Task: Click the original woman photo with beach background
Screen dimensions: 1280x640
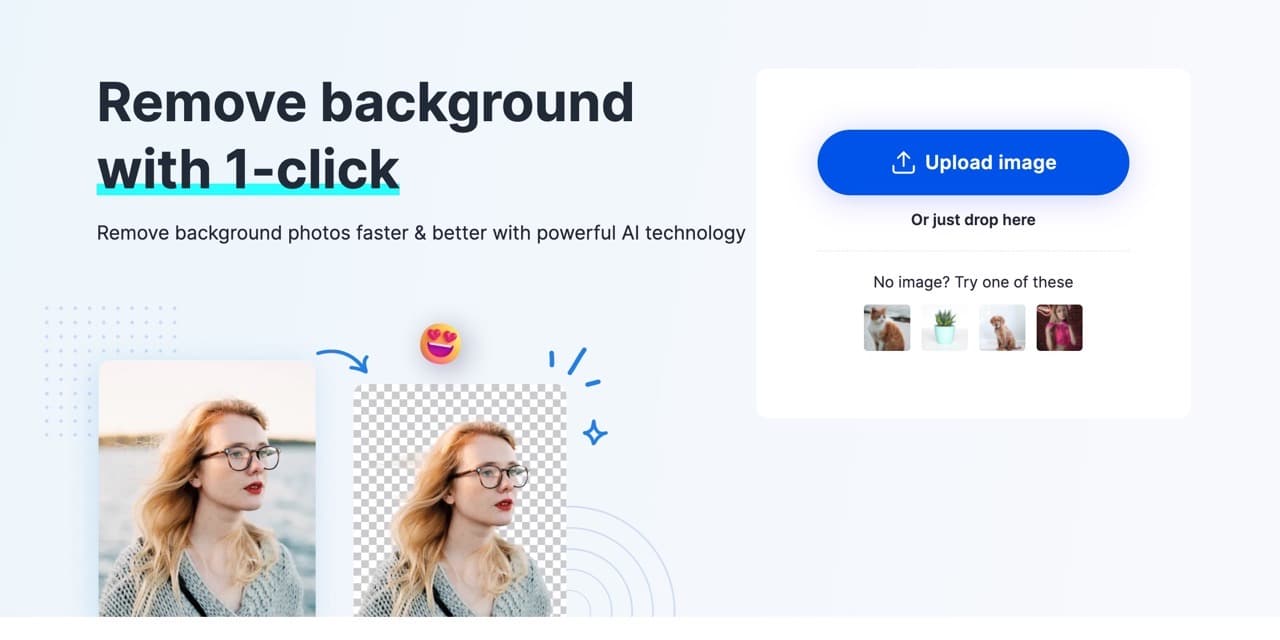Action: 207,489
